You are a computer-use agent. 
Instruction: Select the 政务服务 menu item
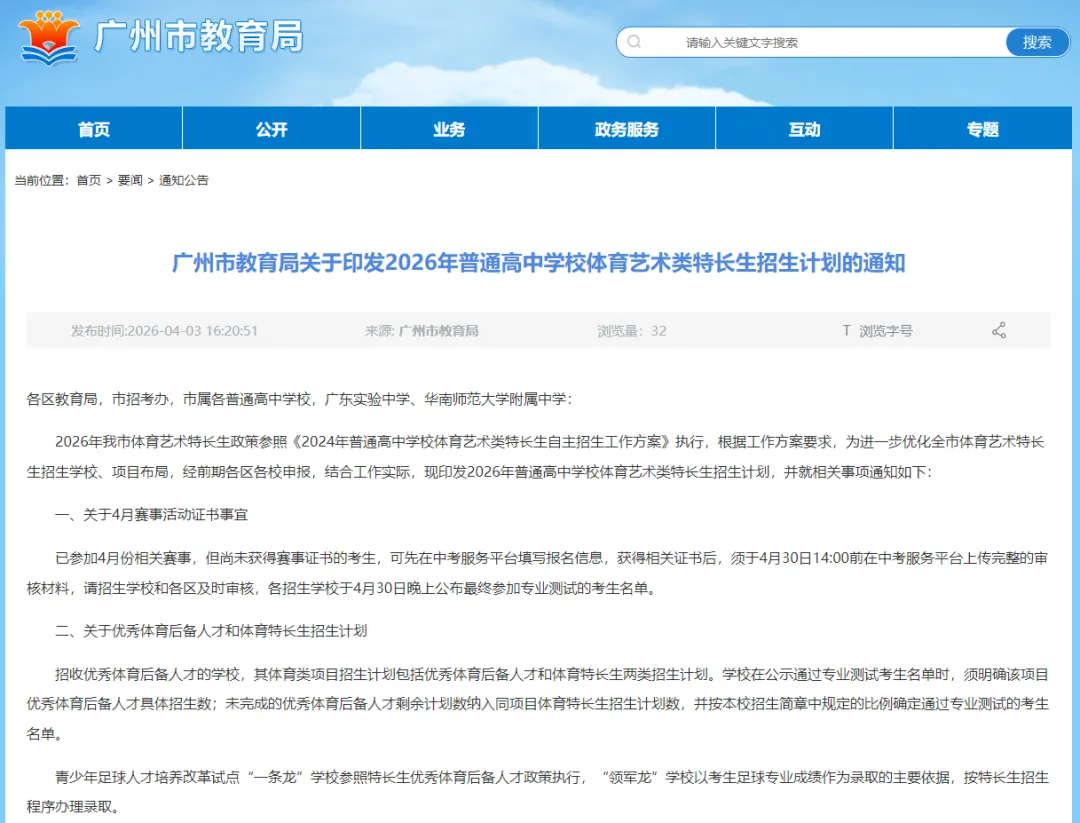(x=627, y=127)
